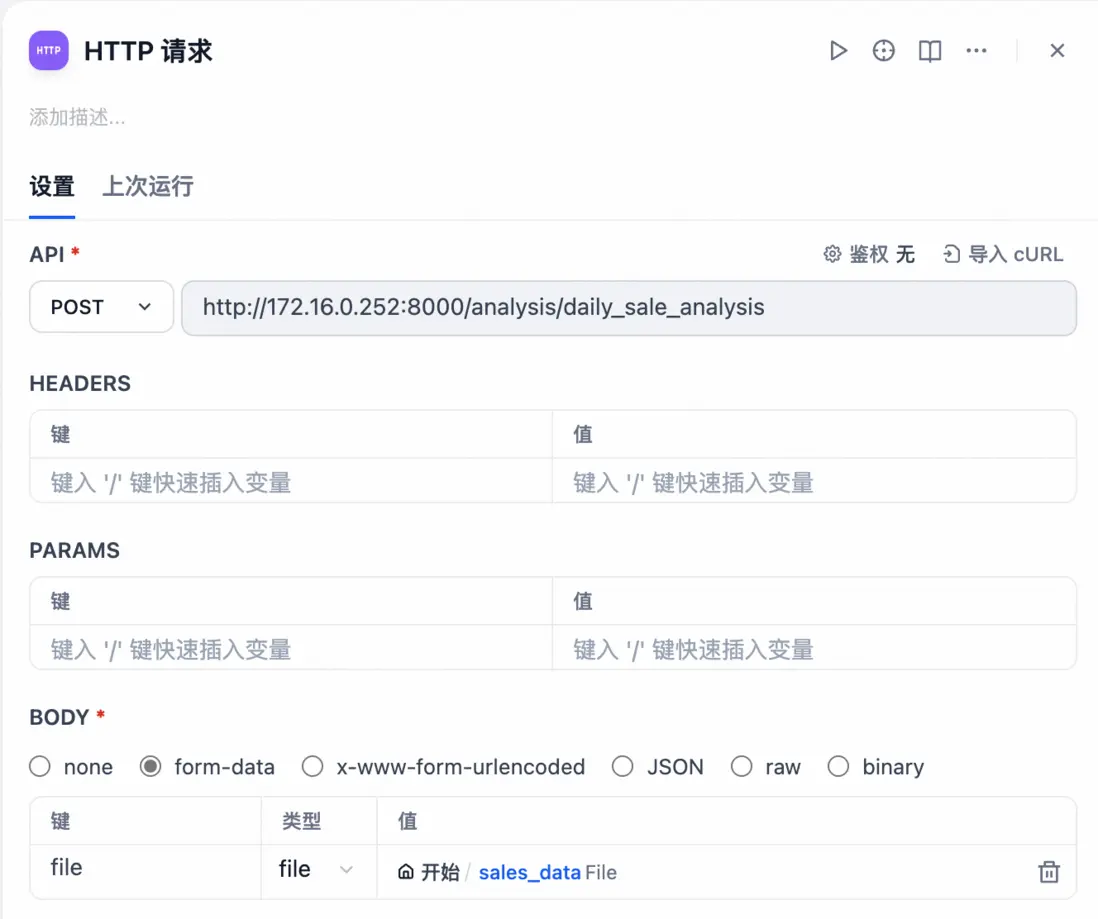The height and width of the screenshot is (919, 1098).
Task: Click the API URL input field
Action: tap(629, 308)
